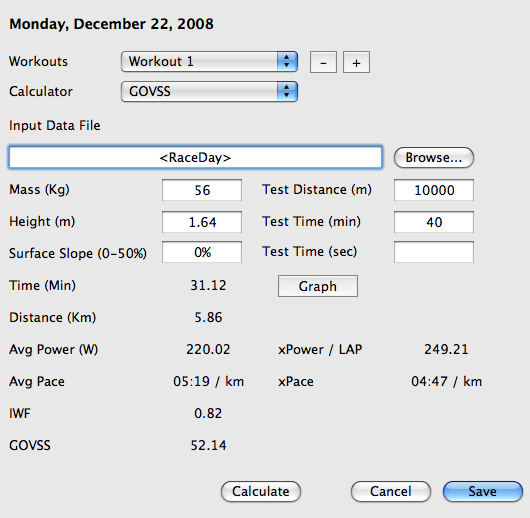Click the xPower / LAP value 249.21
The height and width of the screenshot is (518, 530).
(447, 350)
